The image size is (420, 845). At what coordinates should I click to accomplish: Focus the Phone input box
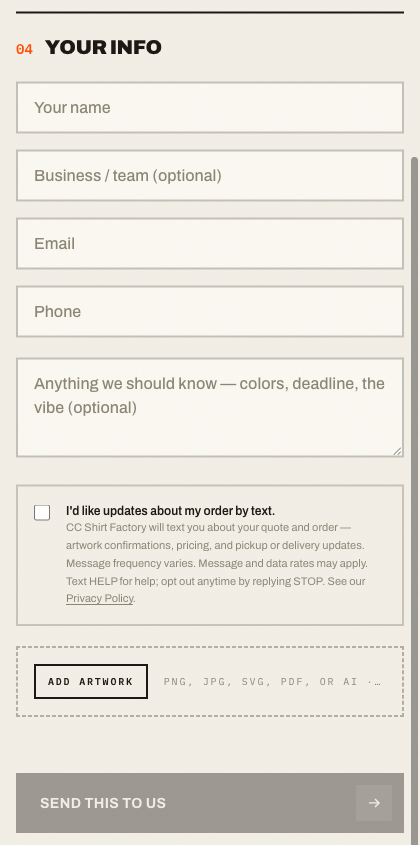click(210, 311)
